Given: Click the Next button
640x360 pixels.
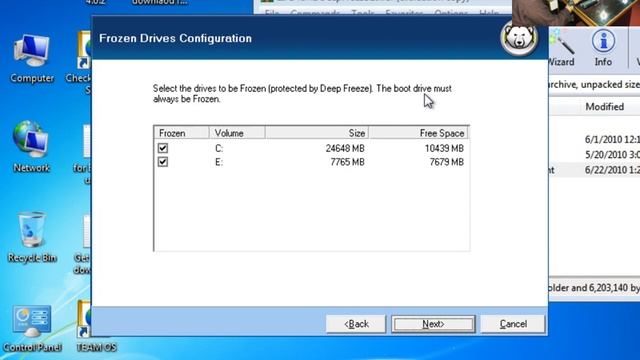Looking at the screenshot, I should click(433, 324).
